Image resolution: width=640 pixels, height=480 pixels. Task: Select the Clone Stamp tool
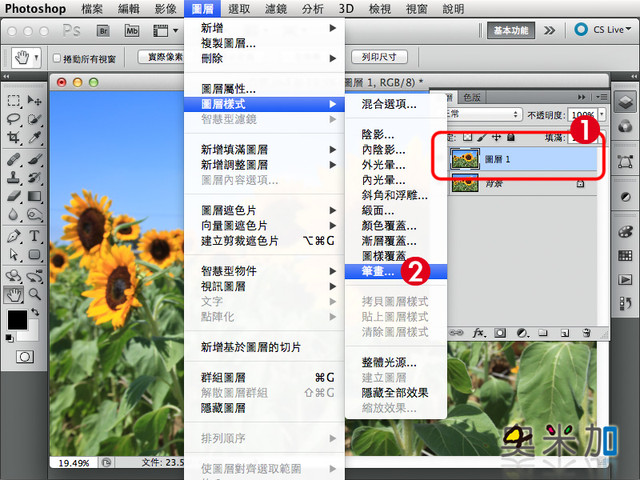pos(13,178)
